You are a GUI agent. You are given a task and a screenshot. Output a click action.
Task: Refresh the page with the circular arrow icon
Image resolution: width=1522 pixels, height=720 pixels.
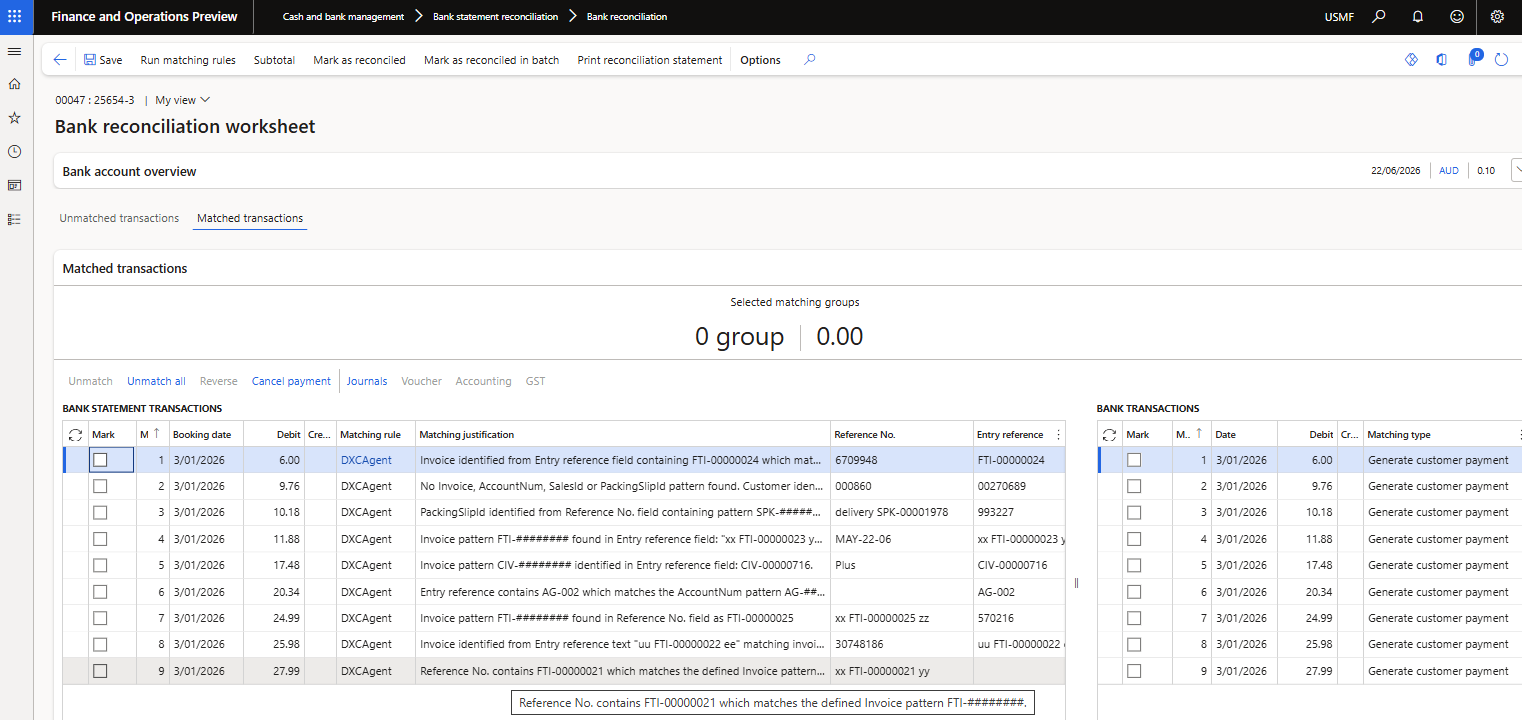click(x=1501, y=60)
